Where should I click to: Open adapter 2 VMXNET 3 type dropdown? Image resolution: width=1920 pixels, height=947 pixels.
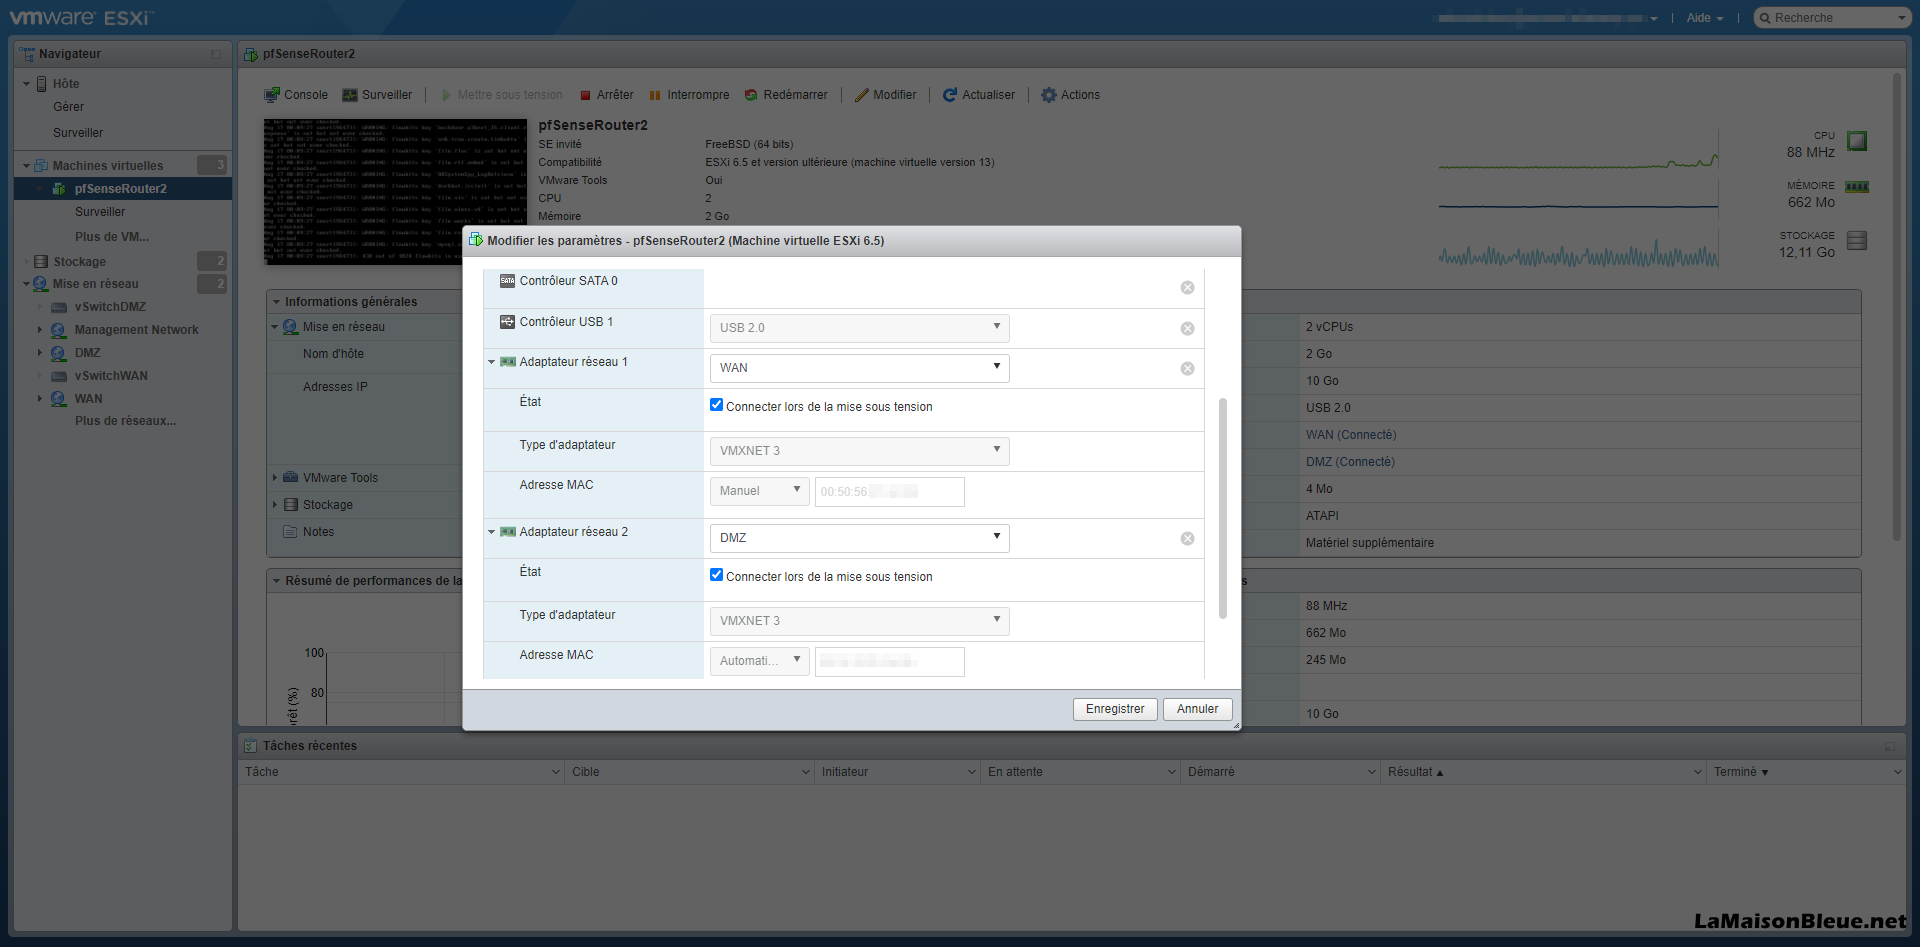pos(860,621)
